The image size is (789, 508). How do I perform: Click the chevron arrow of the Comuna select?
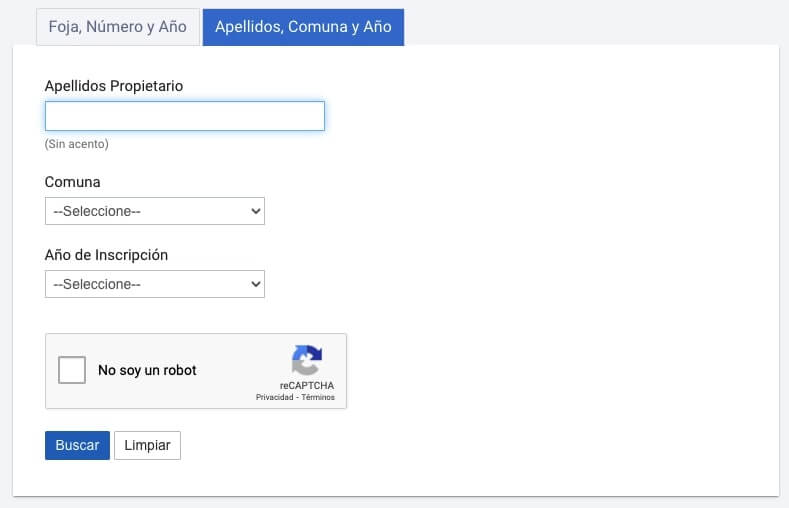pyautogui.click(x=255, y=211)
